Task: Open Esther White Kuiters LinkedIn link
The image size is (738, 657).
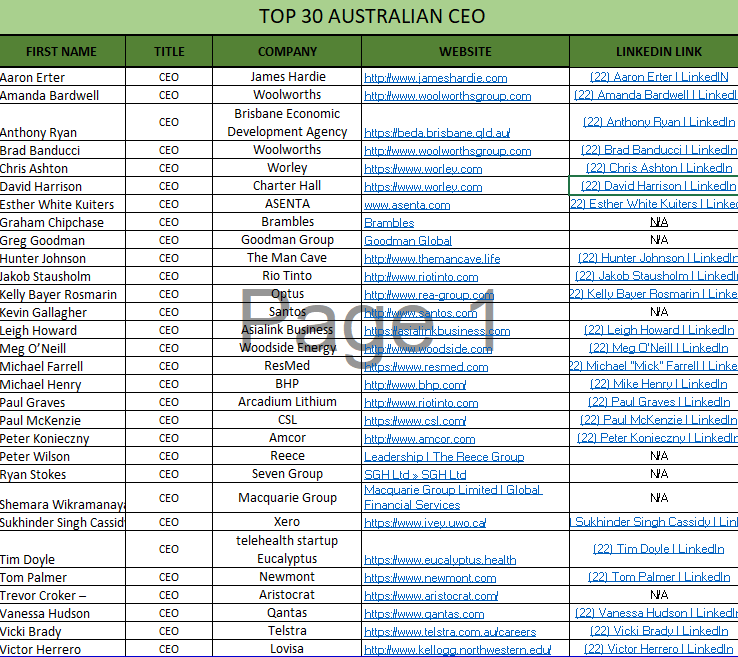Action: [x=654, y=204]
